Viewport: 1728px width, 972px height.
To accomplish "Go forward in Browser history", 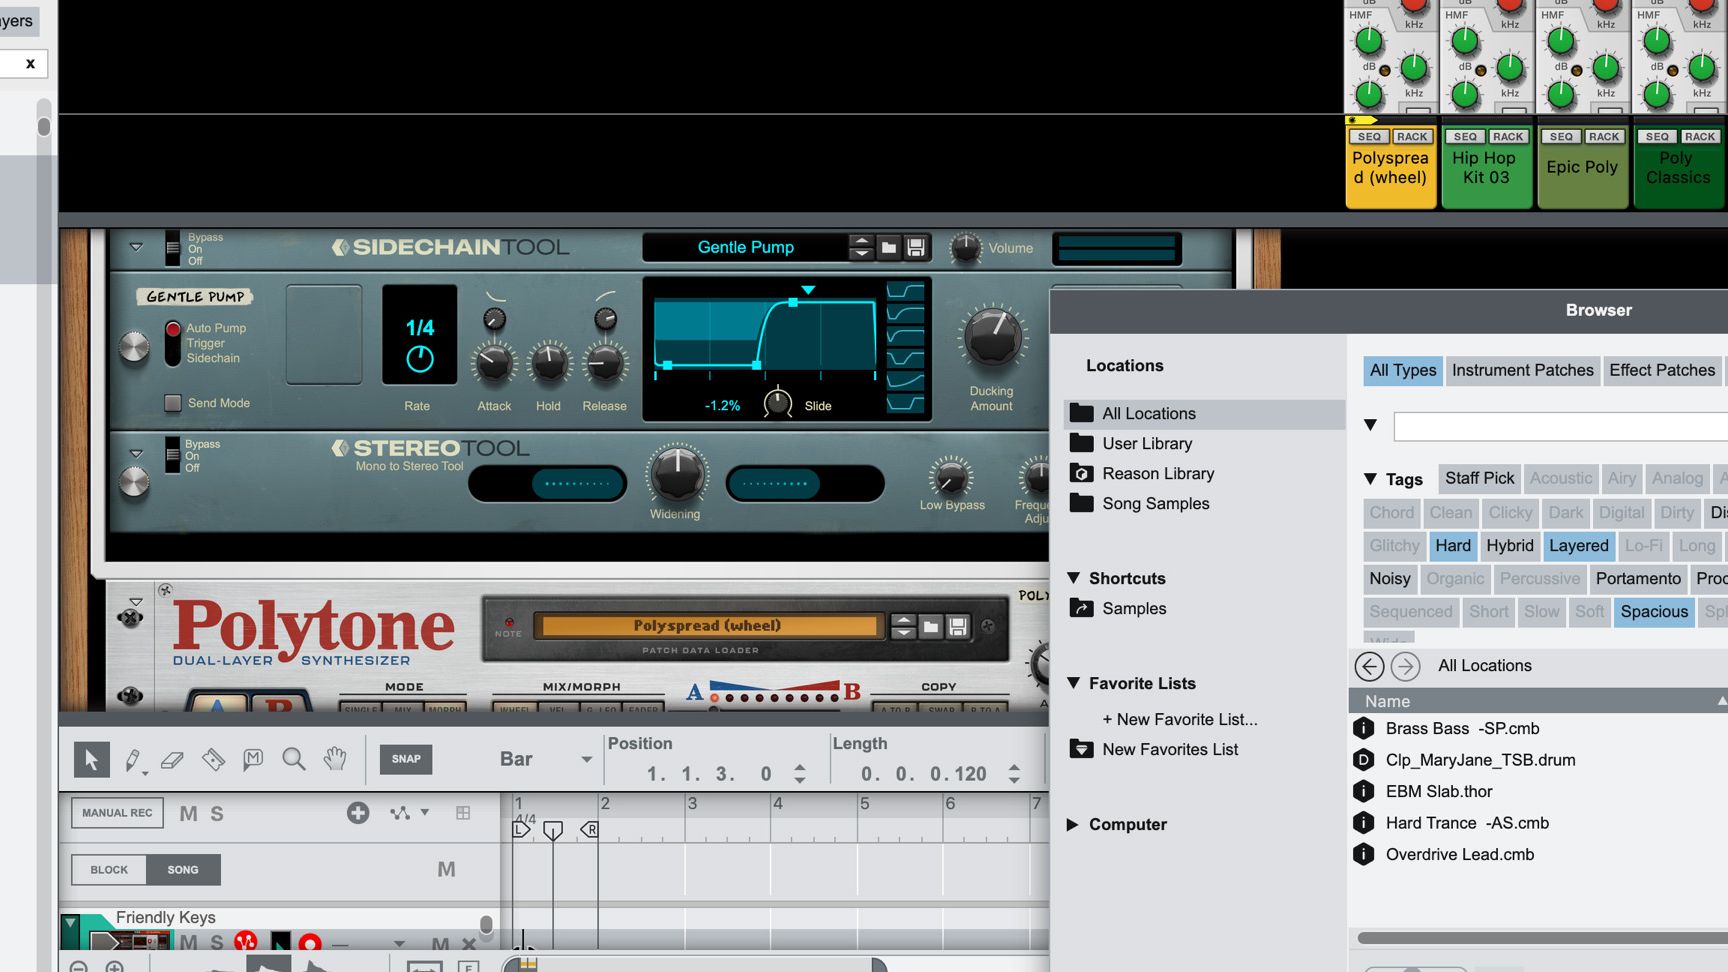I will (1405, 666).
